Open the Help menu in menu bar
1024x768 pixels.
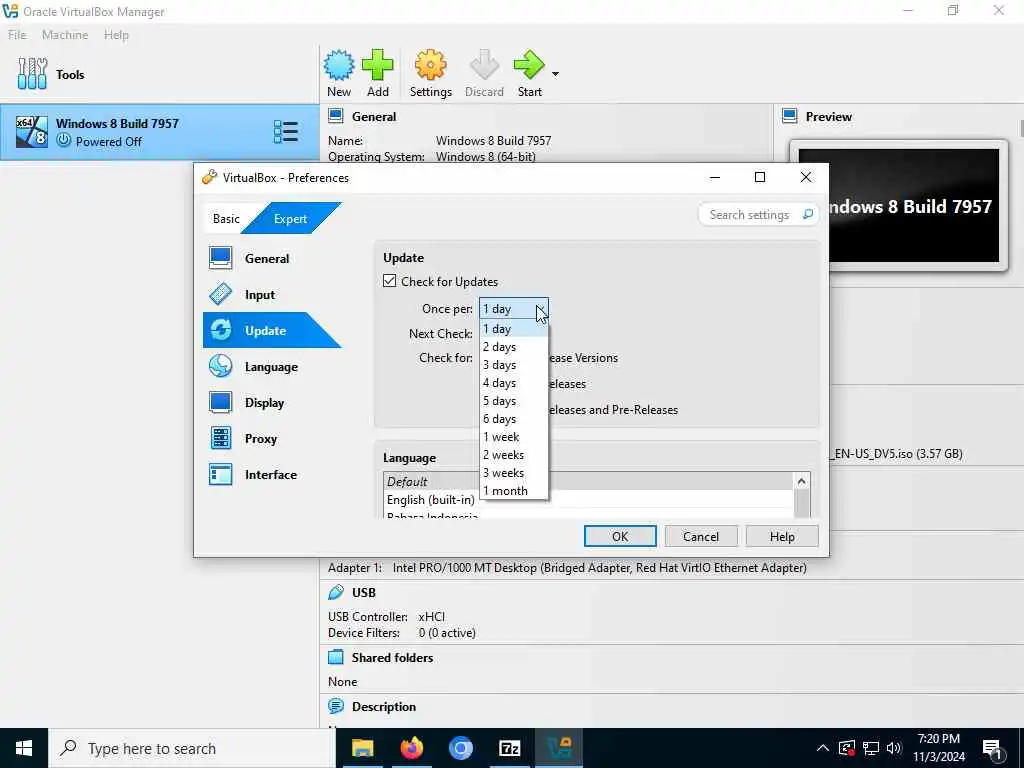tap(116, 35)
